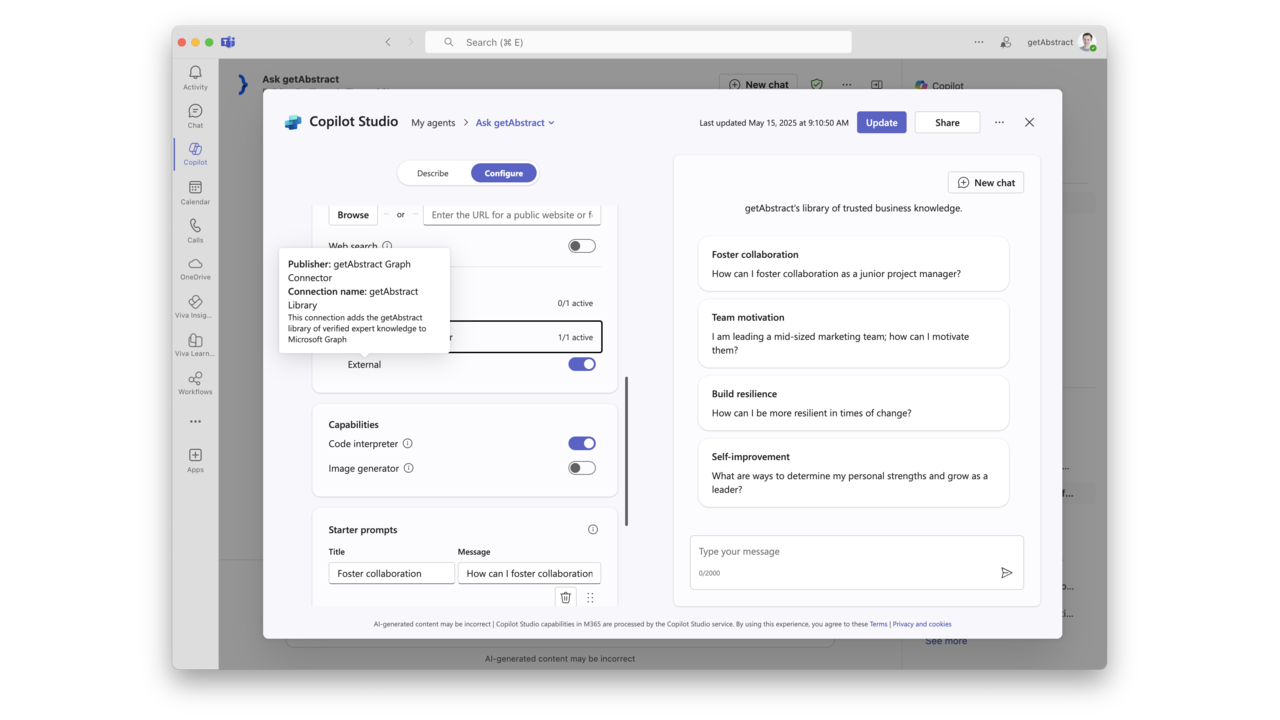This screenshot has height=720, width=1280.
Task: Click the Update button
Action: (x=882, y=122)
